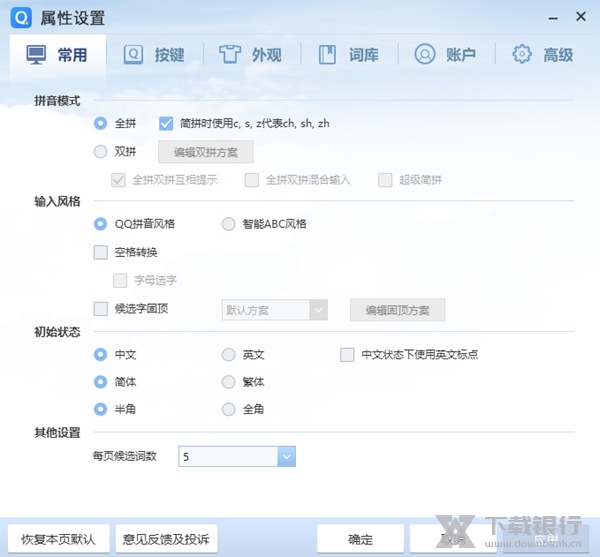Uncheck 简拼时使用c, s, z option

click(x=166, y=124)
